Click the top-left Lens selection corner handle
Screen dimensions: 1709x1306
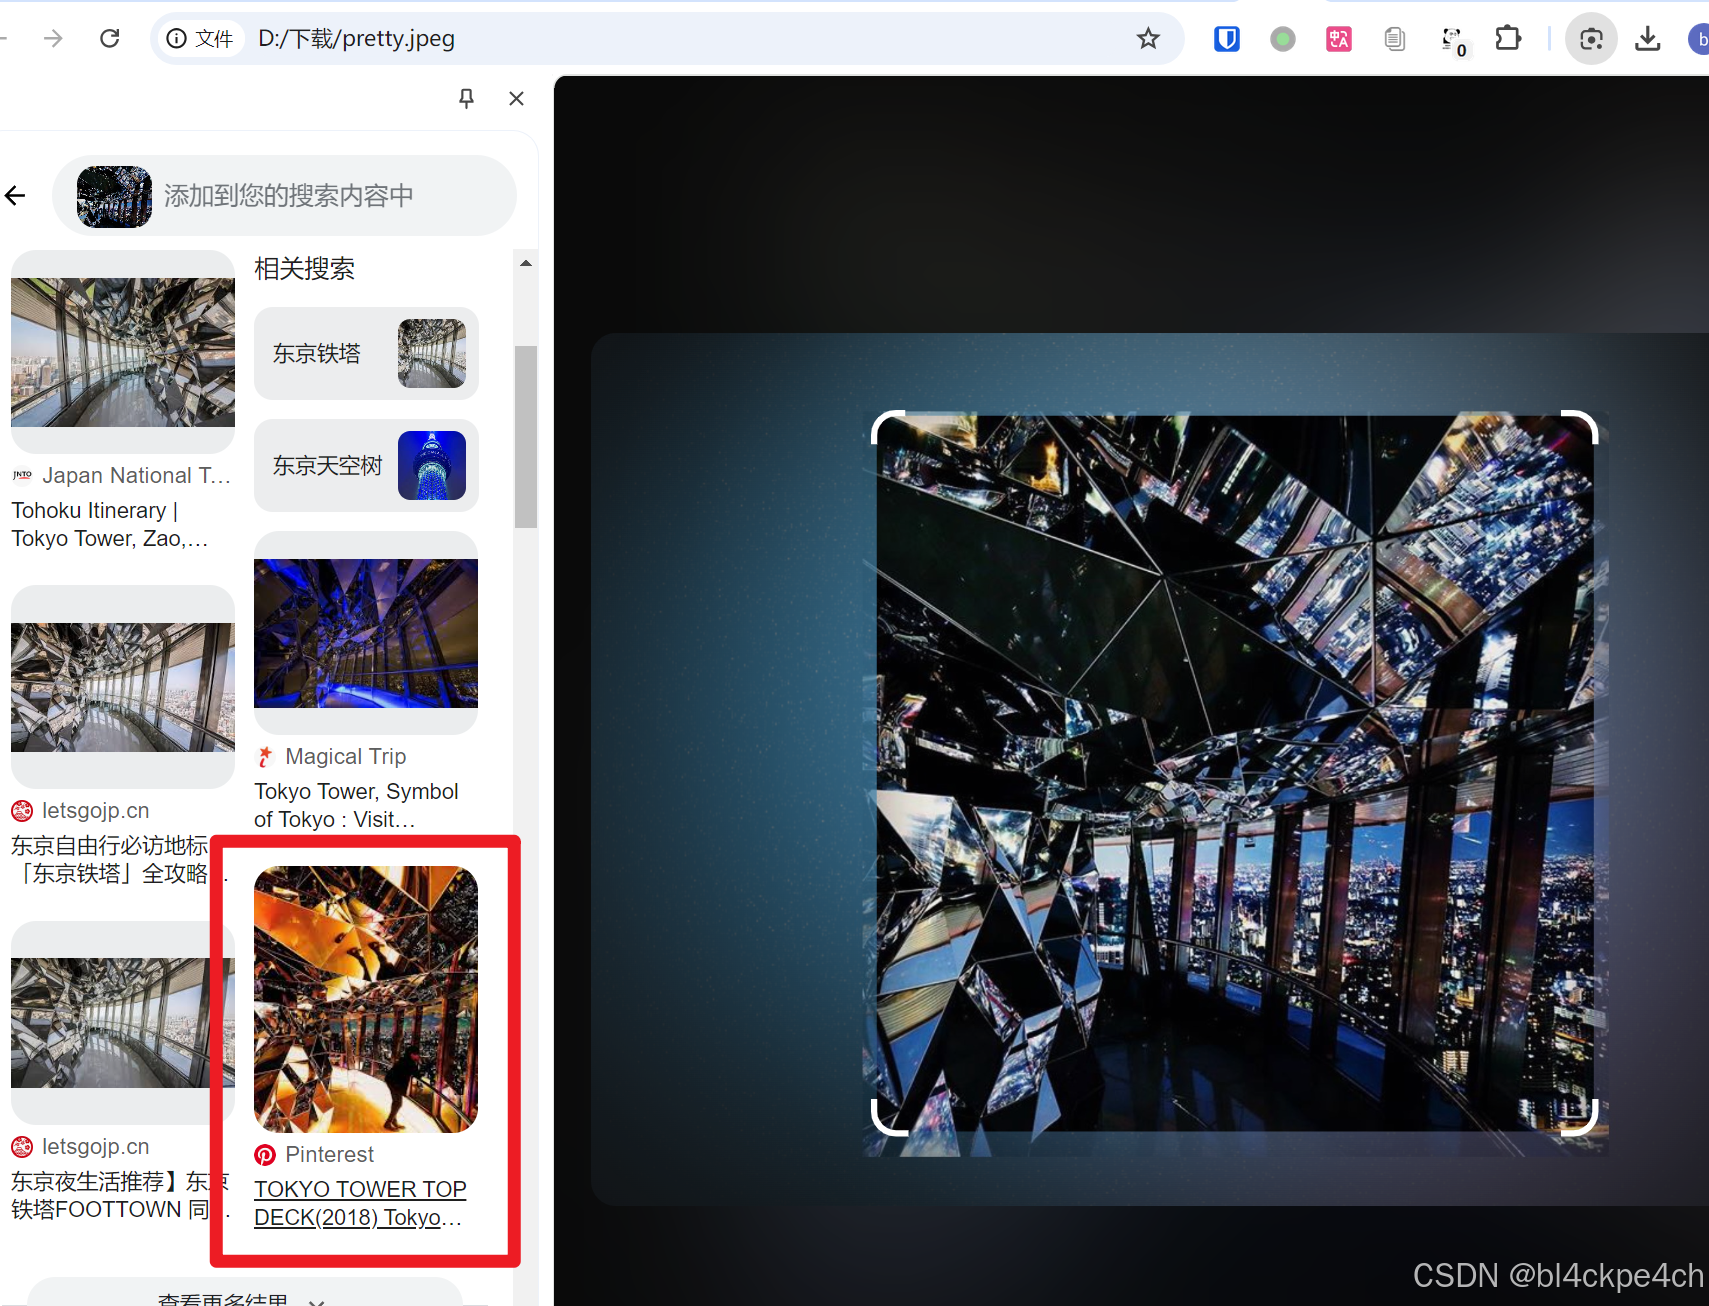(888, 426)
